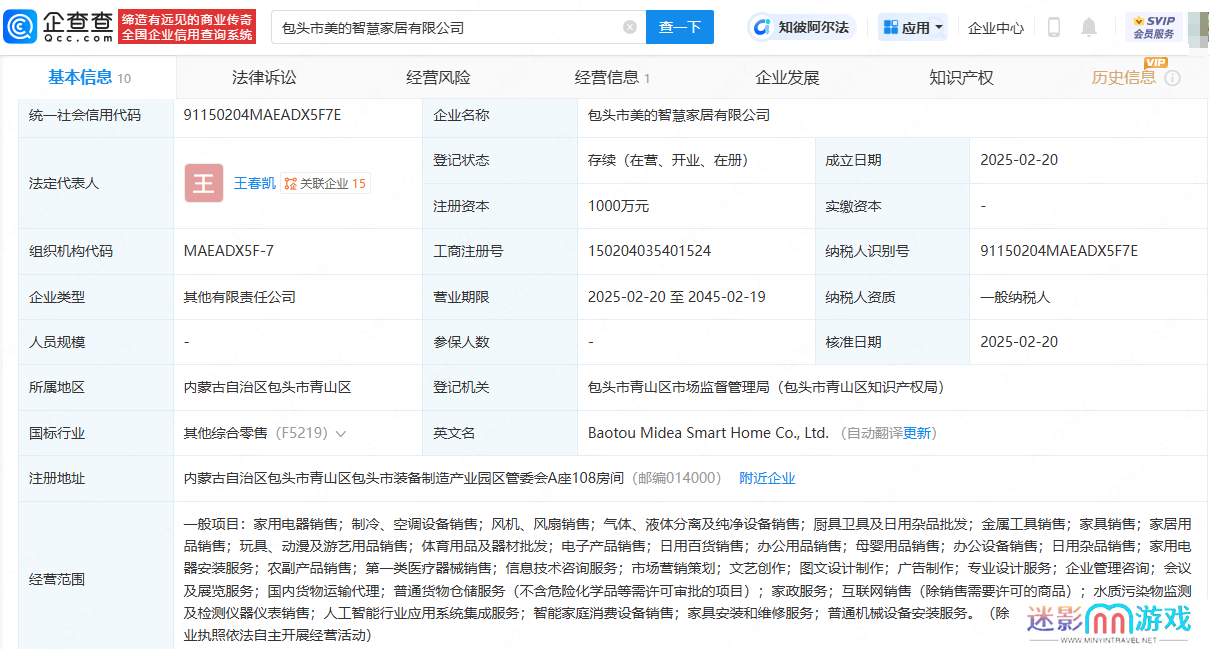Switch to the 知识产权 tab
This screenshot has height=649, width=1209.
point(961,77)
